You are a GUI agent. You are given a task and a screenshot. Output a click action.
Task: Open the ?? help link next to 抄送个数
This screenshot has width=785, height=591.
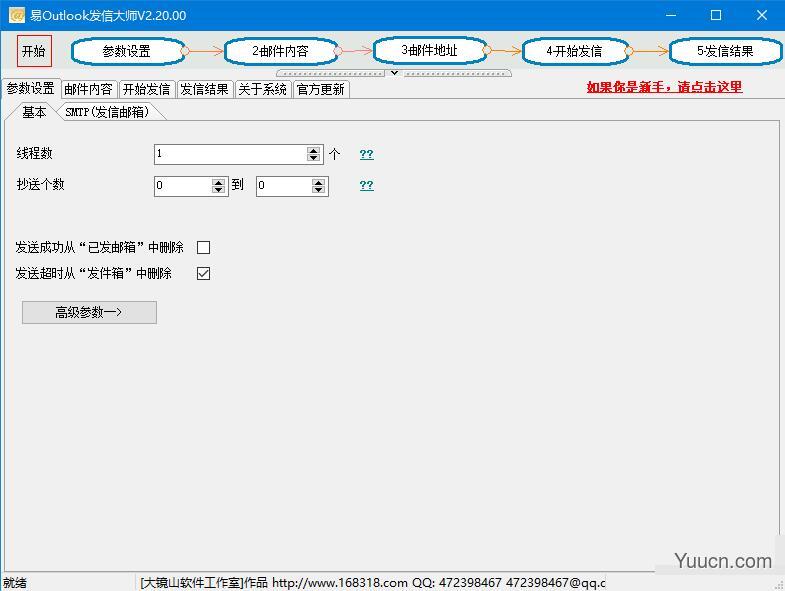(x=366, y=185)
